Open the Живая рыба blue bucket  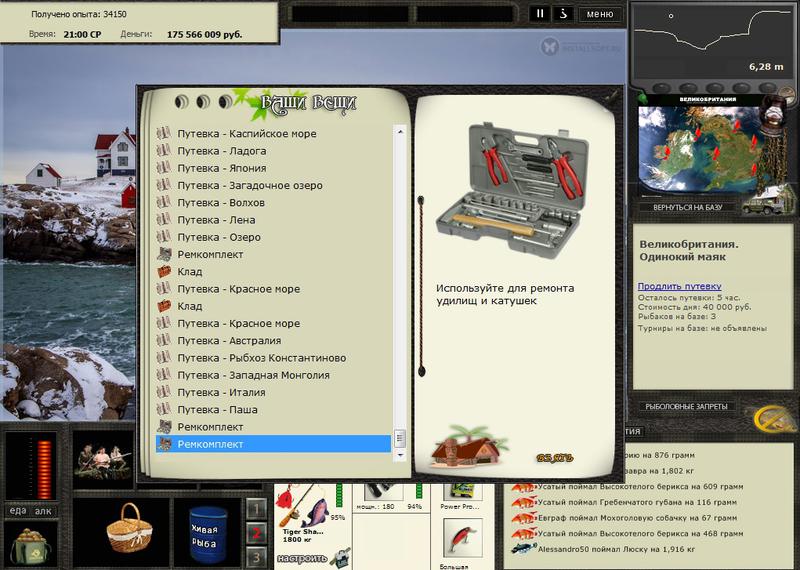208,534
